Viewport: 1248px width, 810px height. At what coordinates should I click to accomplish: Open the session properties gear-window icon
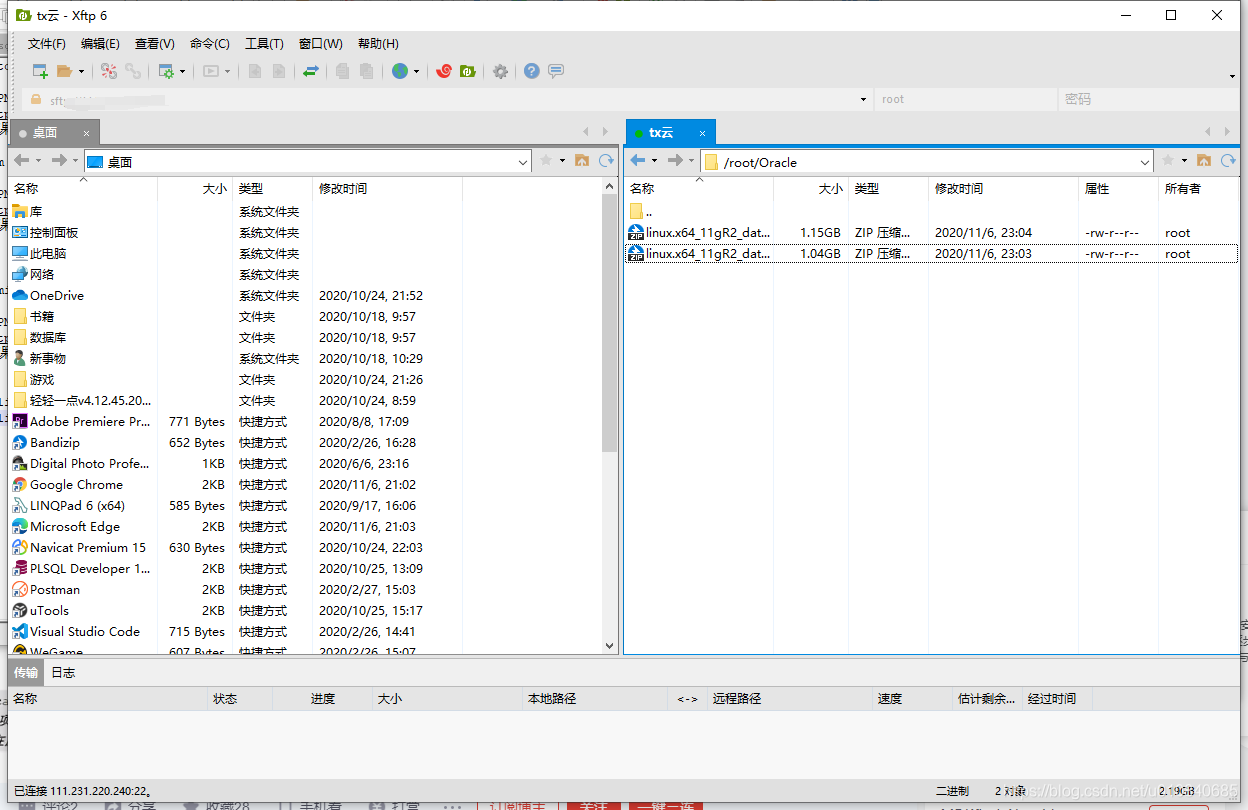point(166,71)
